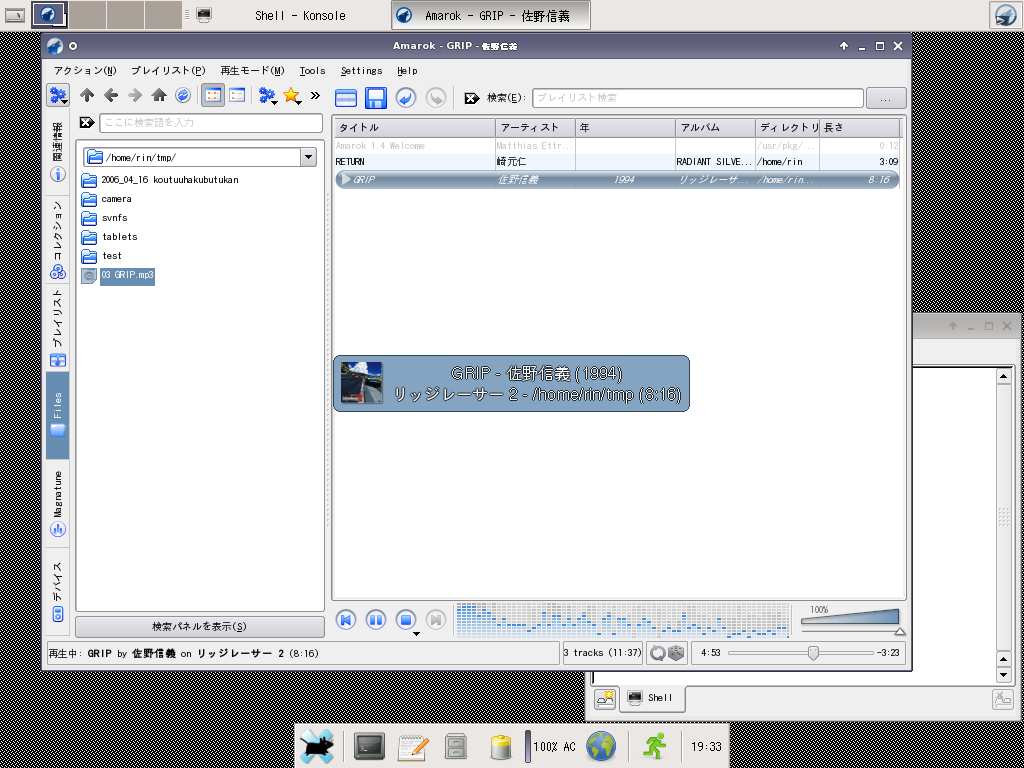Skip to the previous track

(345, 619)
